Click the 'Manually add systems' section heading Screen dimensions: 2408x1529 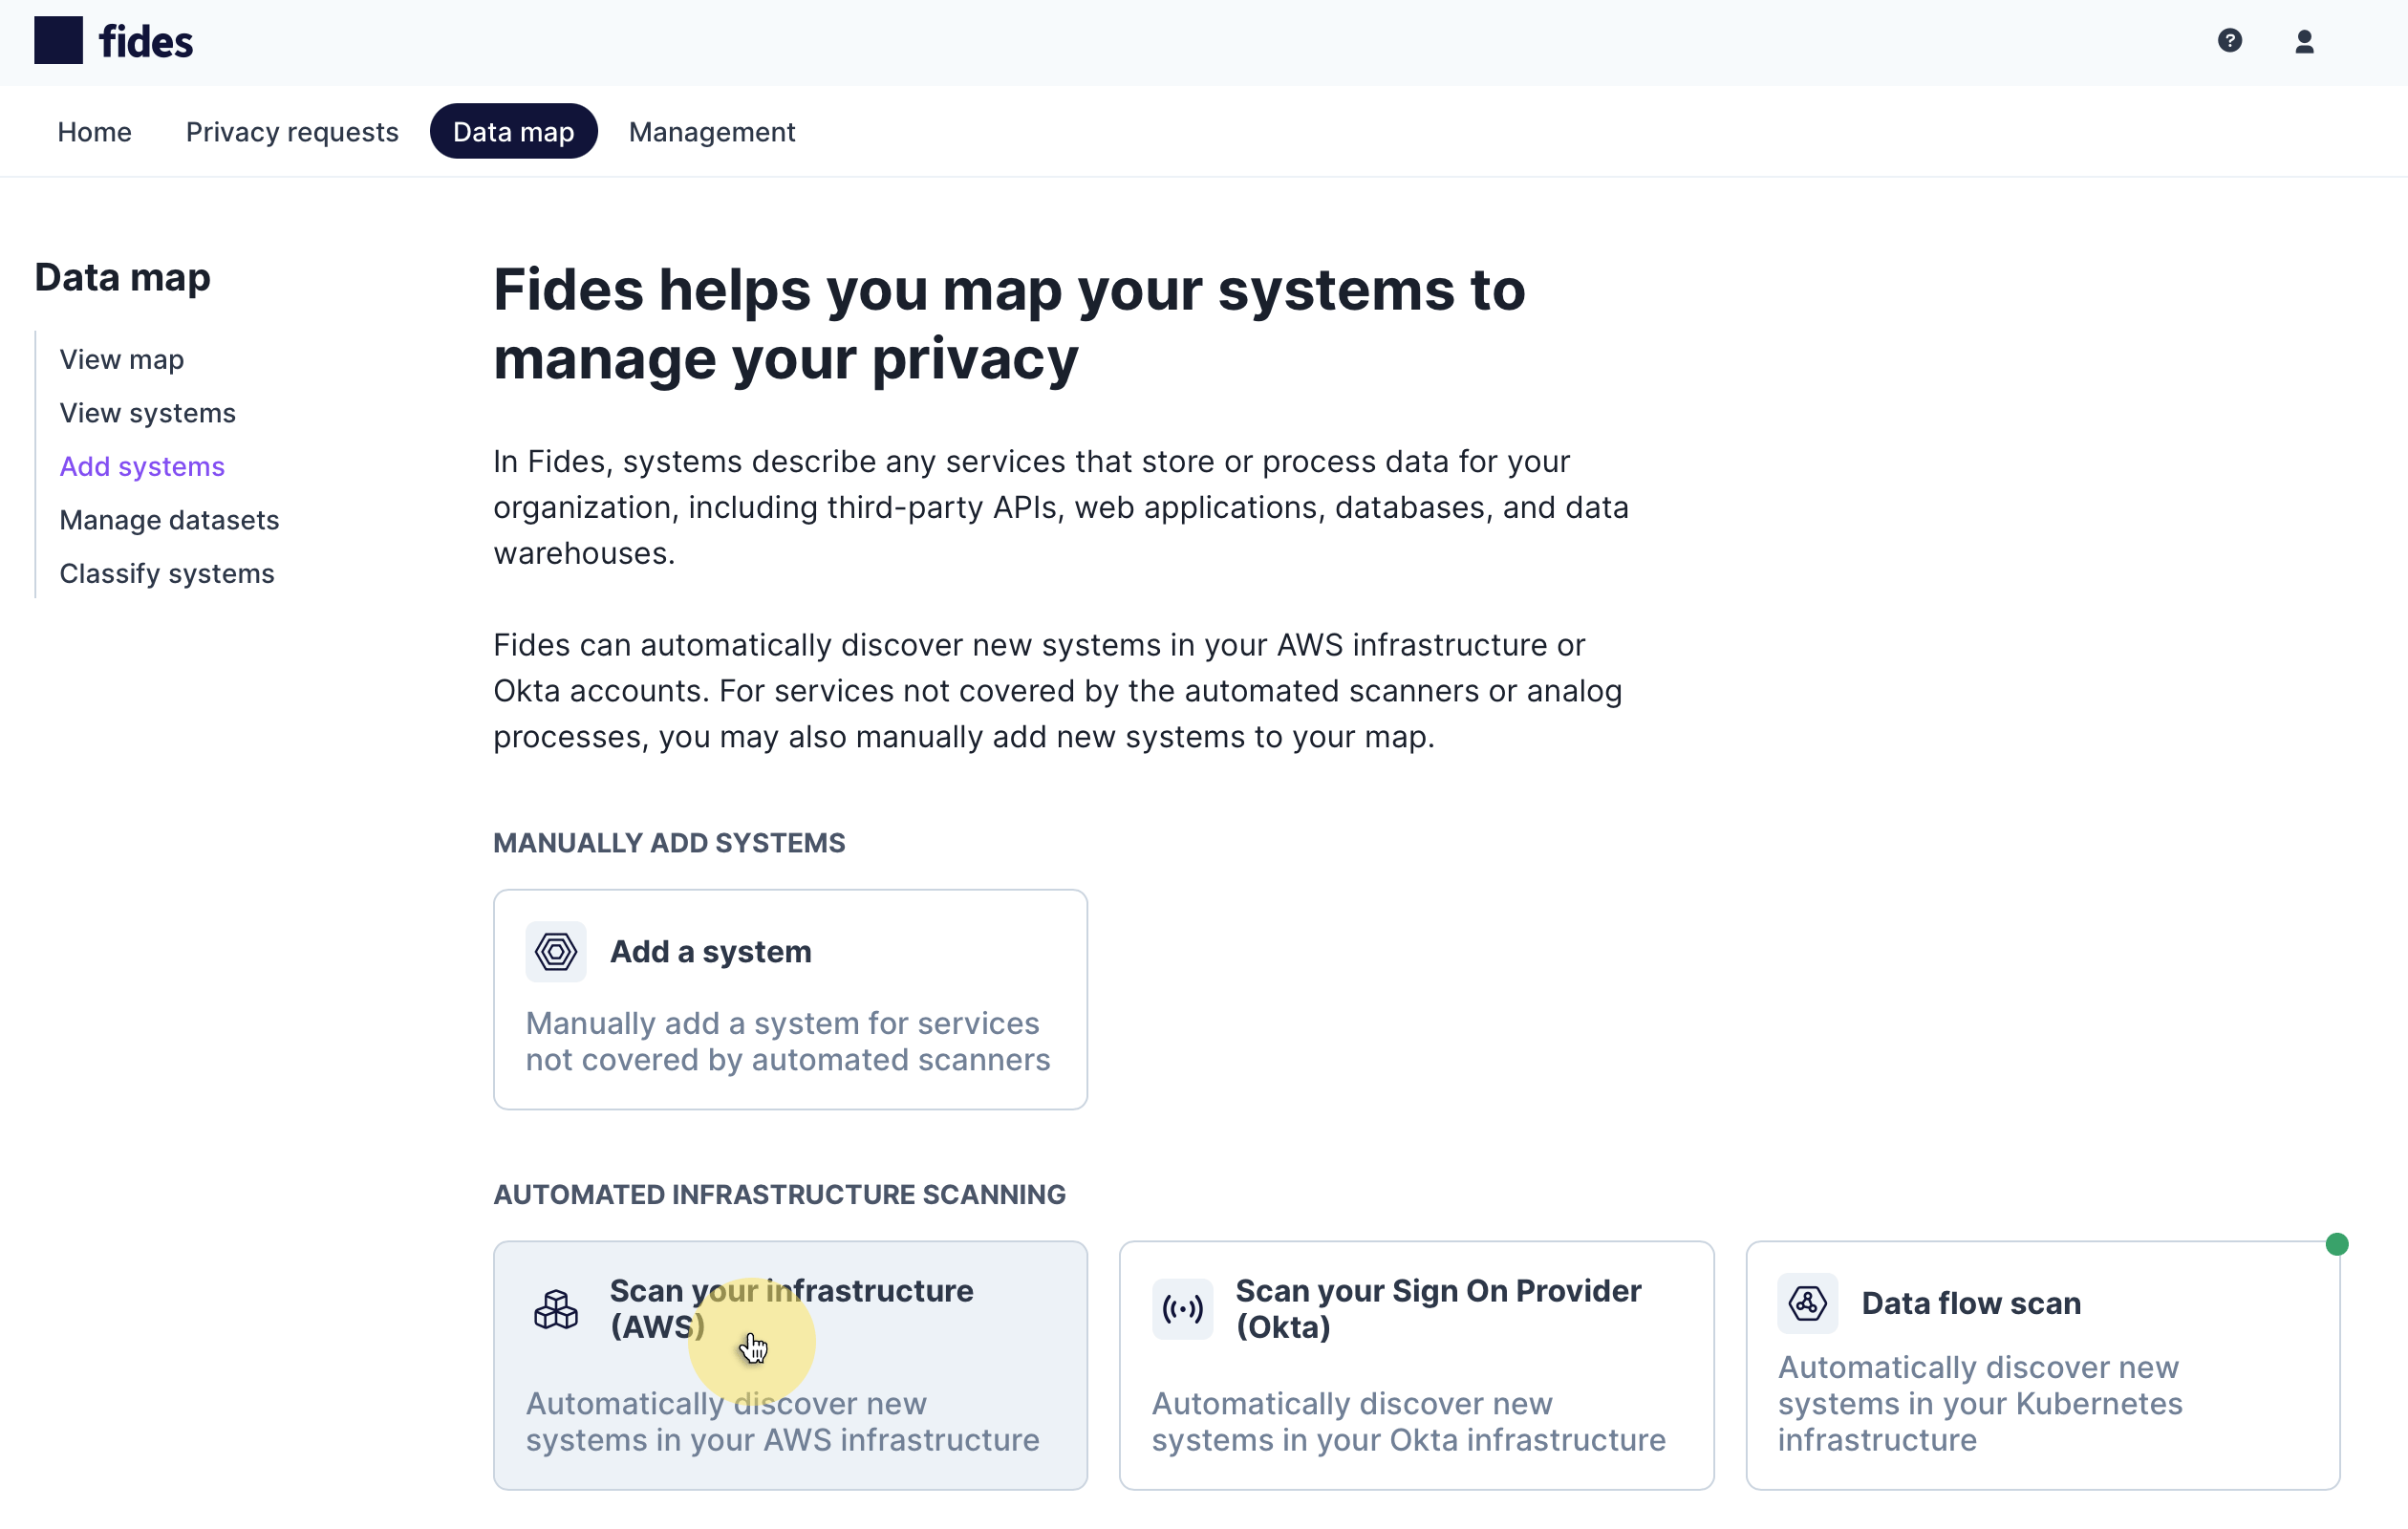(x=669, y=843)
